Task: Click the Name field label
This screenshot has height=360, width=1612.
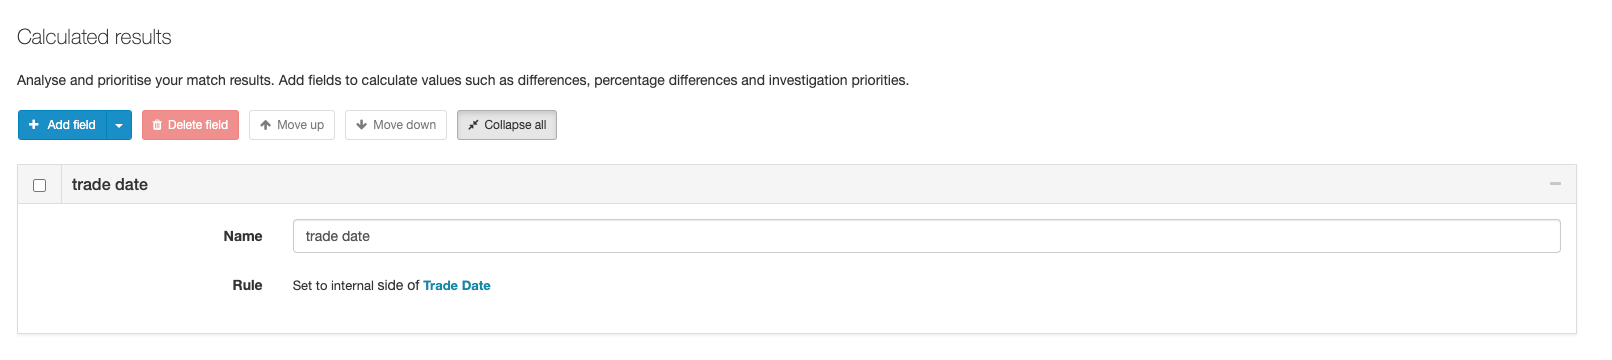Action: [x=243, y=236]
